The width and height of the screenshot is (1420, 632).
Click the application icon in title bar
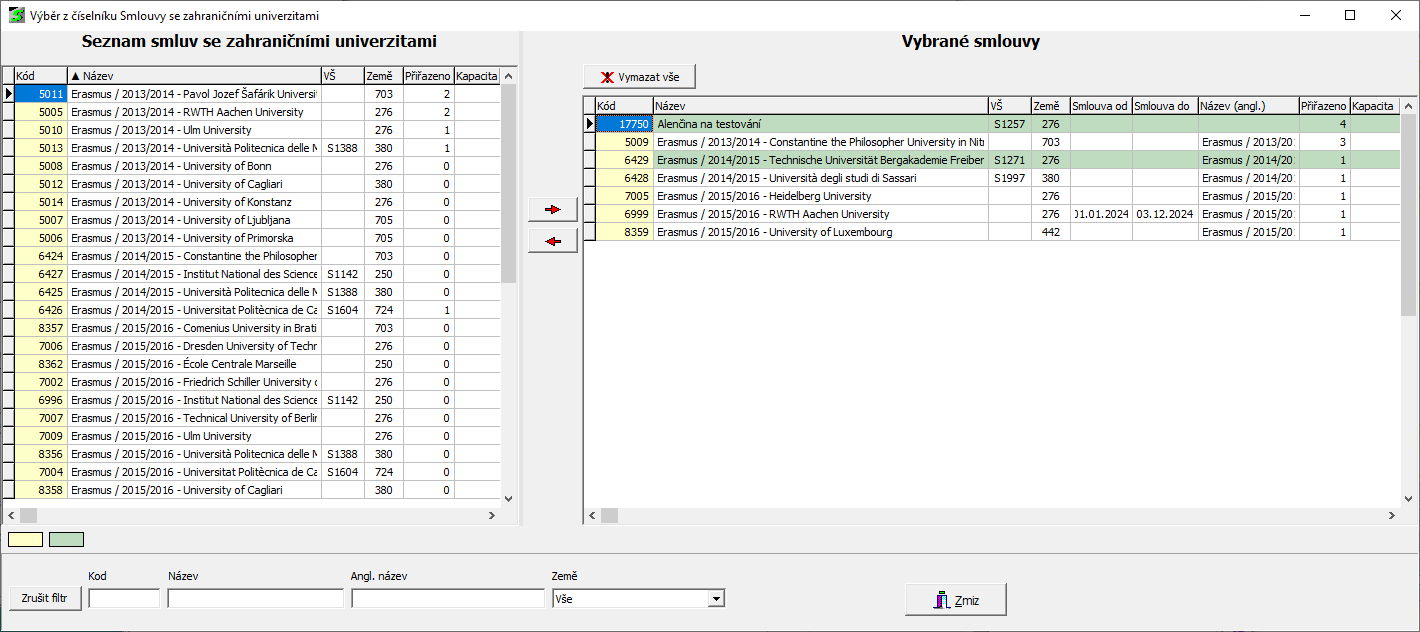(x=16, y=16)
